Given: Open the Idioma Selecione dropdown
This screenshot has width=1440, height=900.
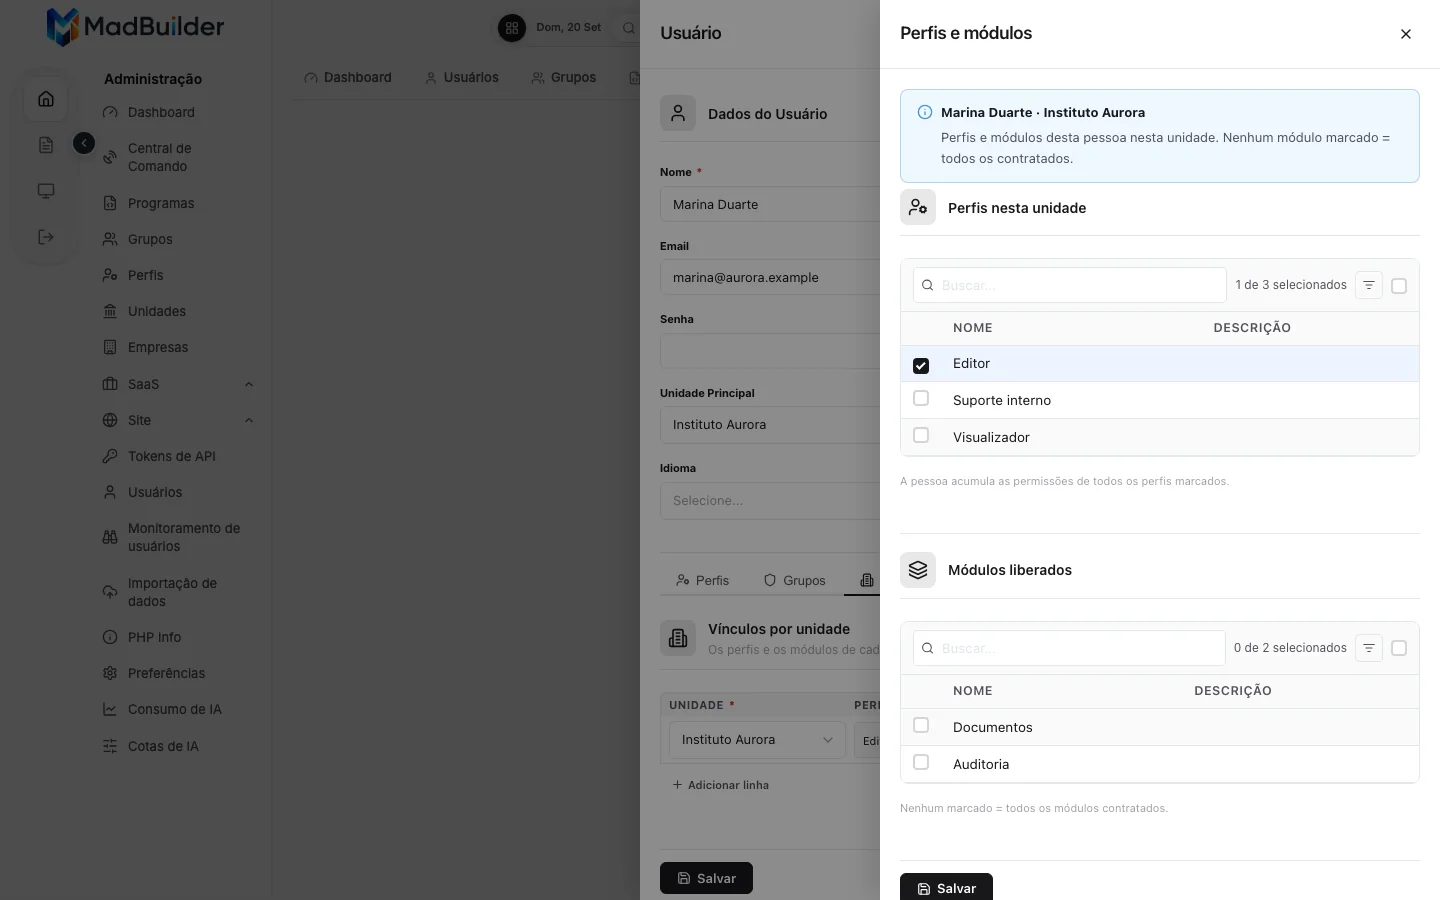Looking at the screenshot, I should [770, 501].
